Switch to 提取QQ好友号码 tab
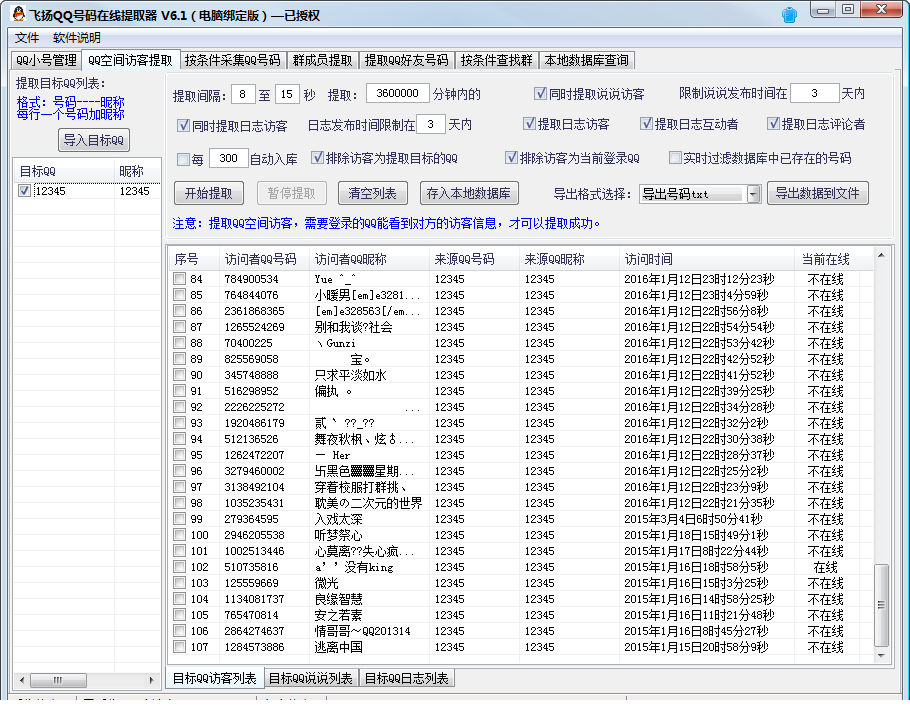Viewport: 910px width, 723px height. tap(407, 60)
